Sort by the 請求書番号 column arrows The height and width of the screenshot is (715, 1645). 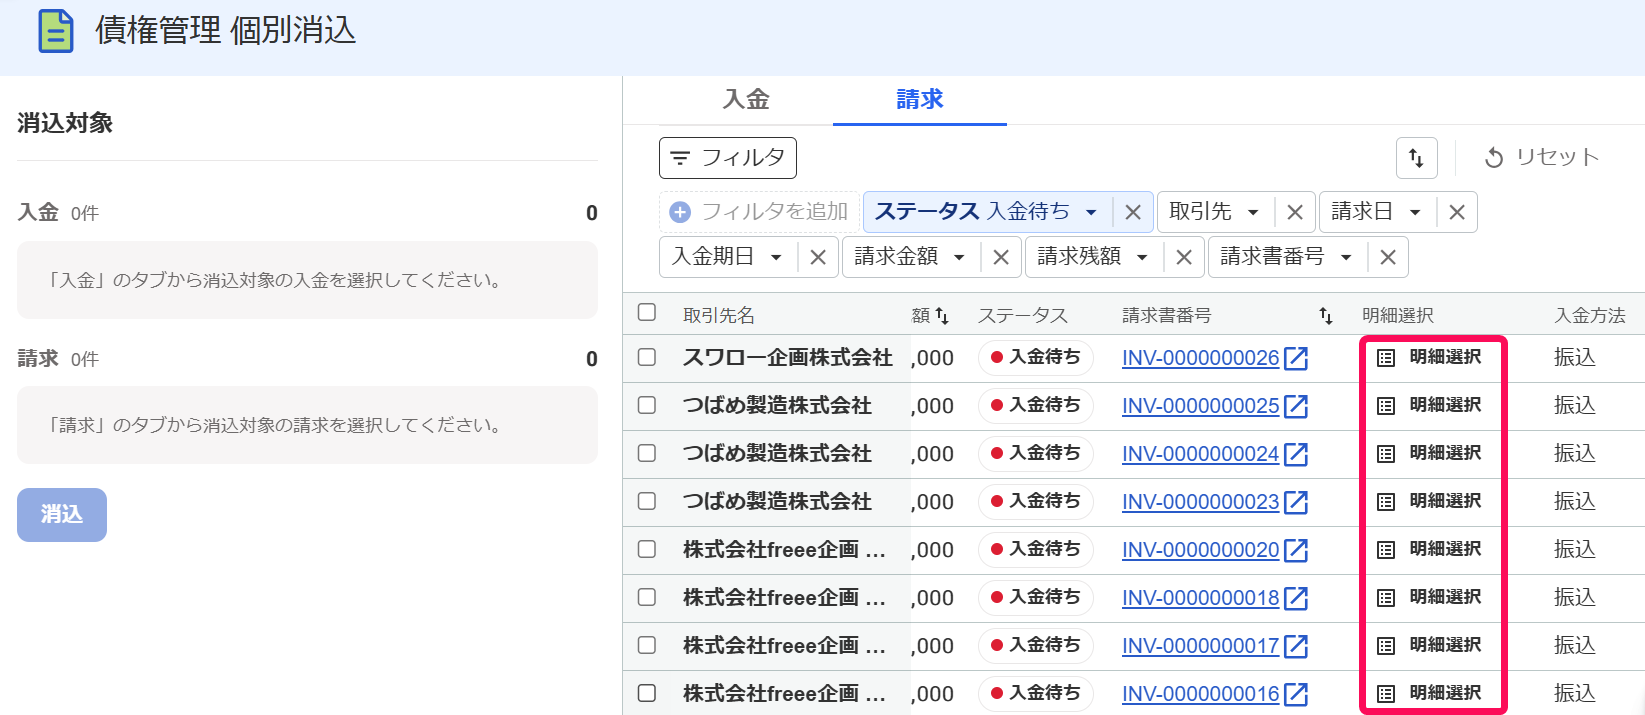1326,316
